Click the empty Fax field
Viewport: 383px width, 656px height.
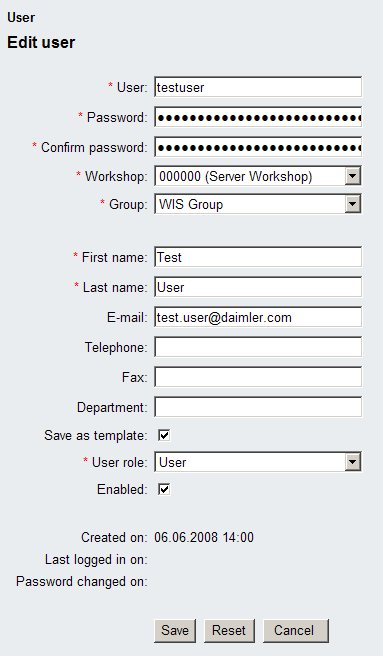pos(258,377)
